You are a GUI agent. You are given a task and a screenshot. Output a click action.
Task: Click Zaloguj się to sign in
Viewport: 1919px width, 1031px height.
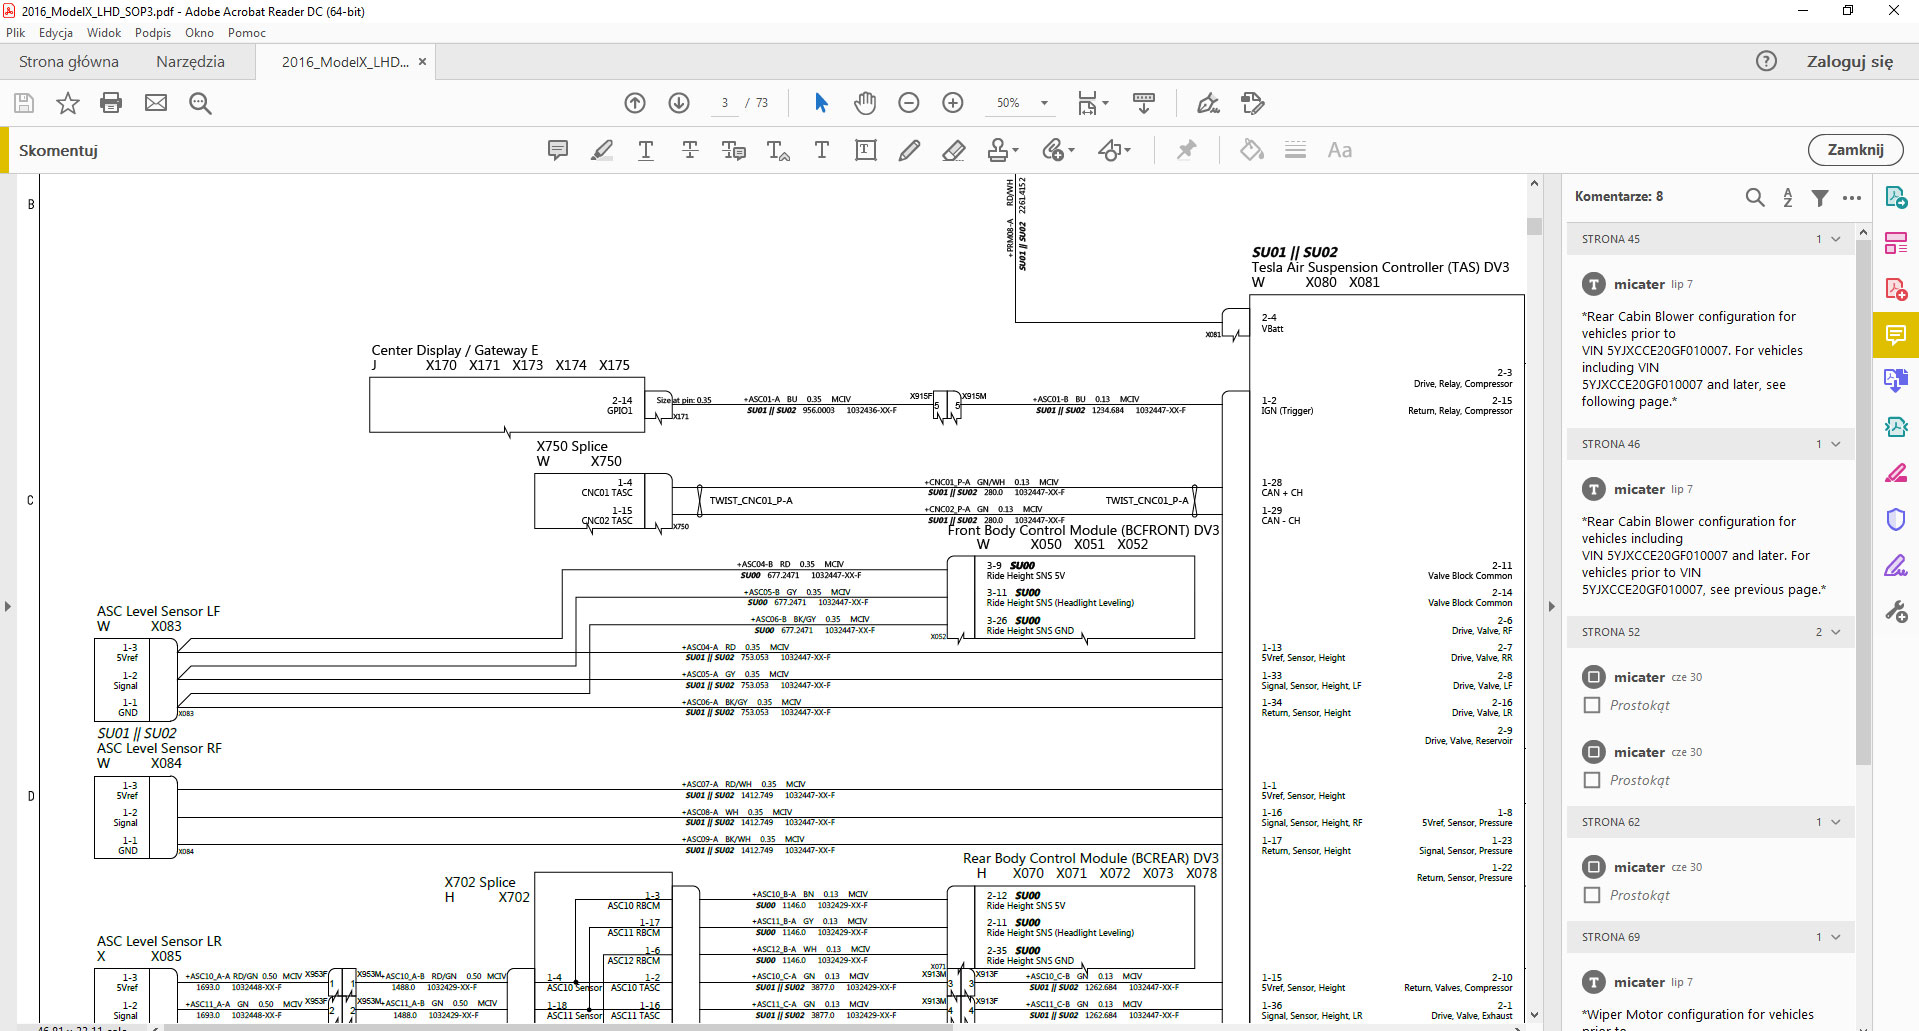[x=1850, y=61]
